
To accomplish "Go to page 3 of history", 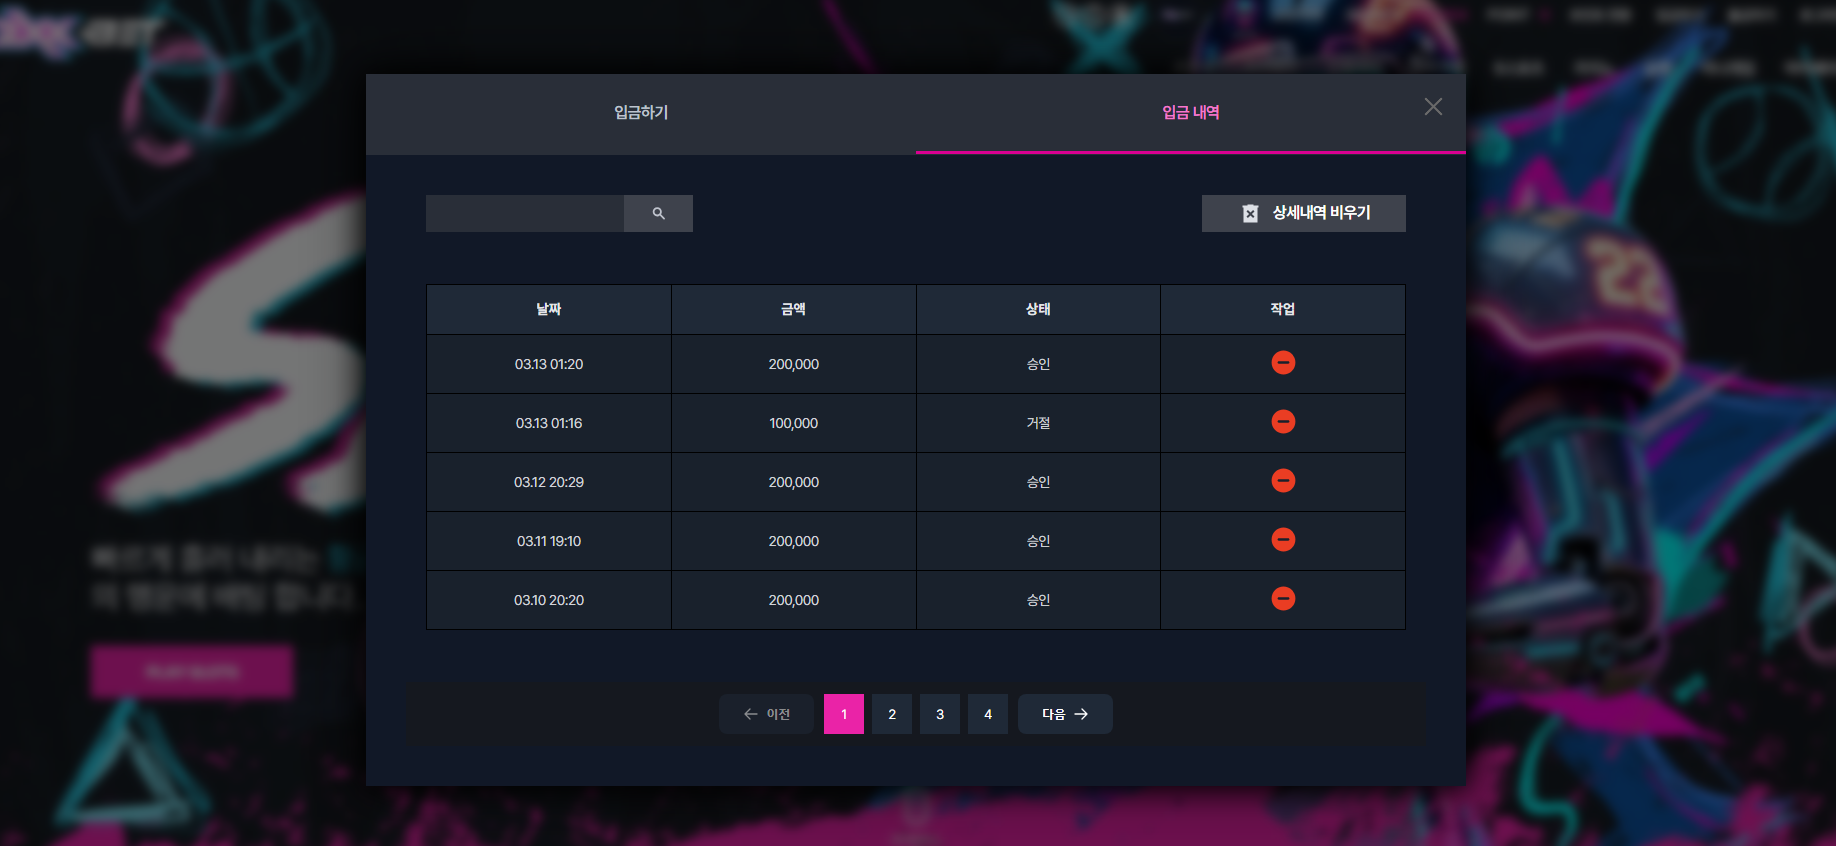I will (x=940, y=714).
